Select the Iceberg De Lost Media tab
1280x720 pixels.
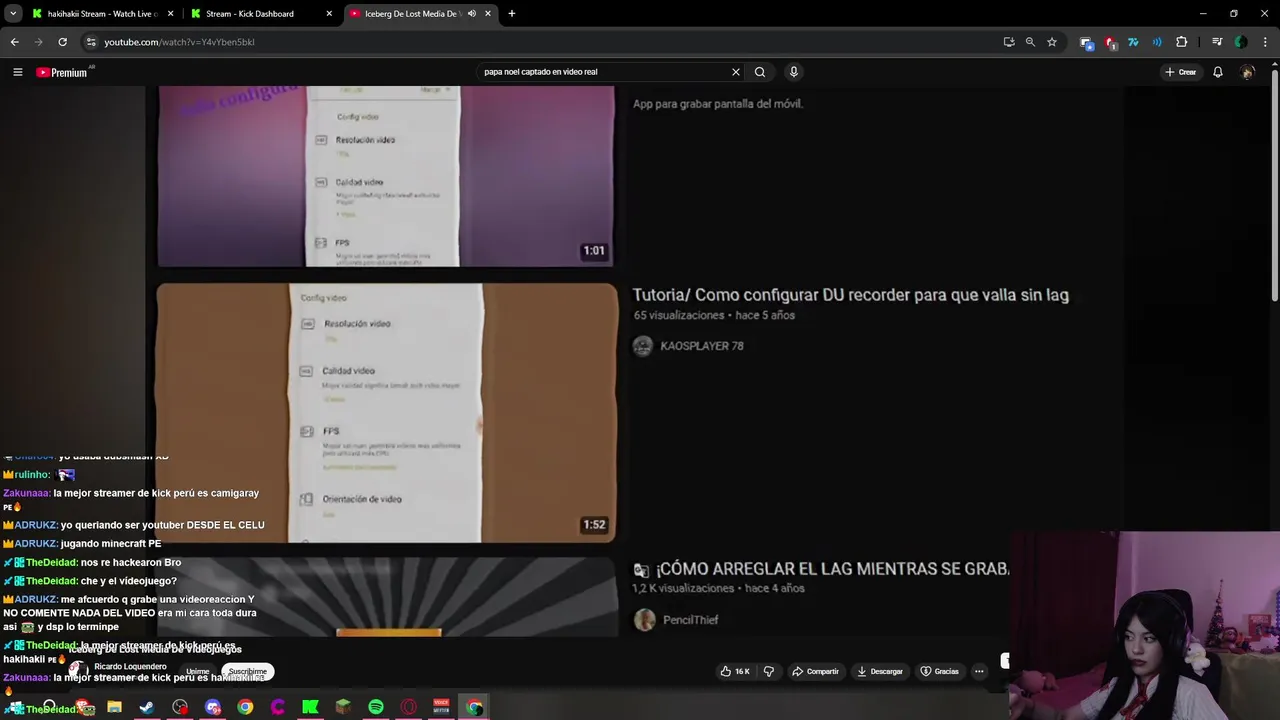pyautogui.click(x=410, y=14)
